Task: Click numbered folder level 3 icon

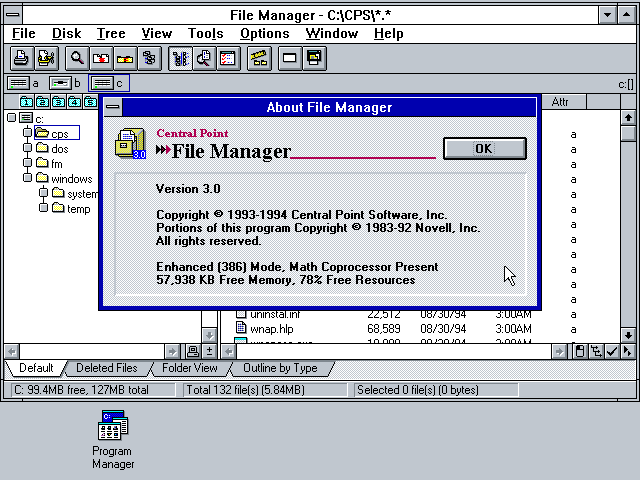Action: [x=58, y=102]
